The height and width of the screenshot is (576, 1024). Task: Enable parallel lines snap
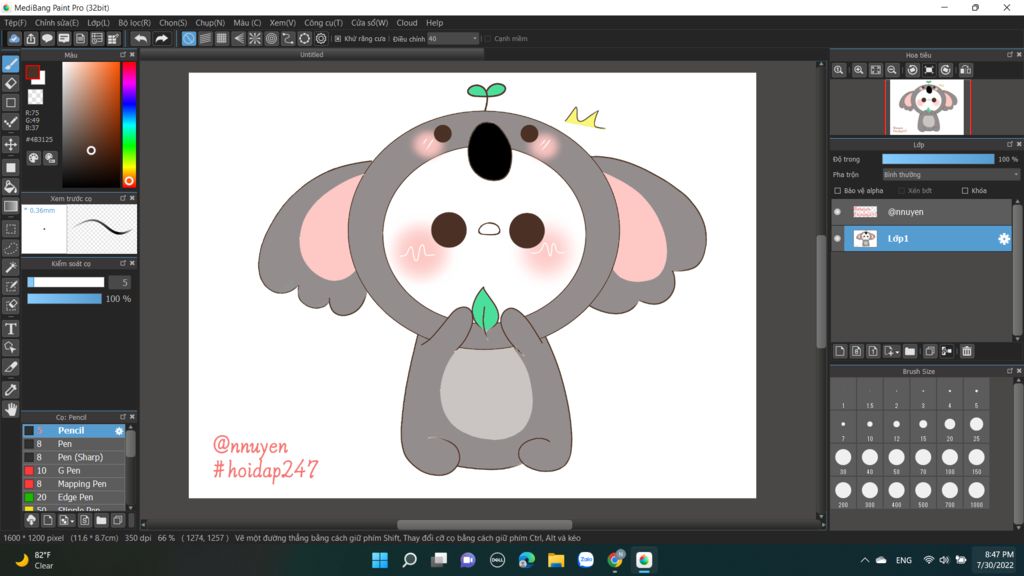tap(205, 39)
